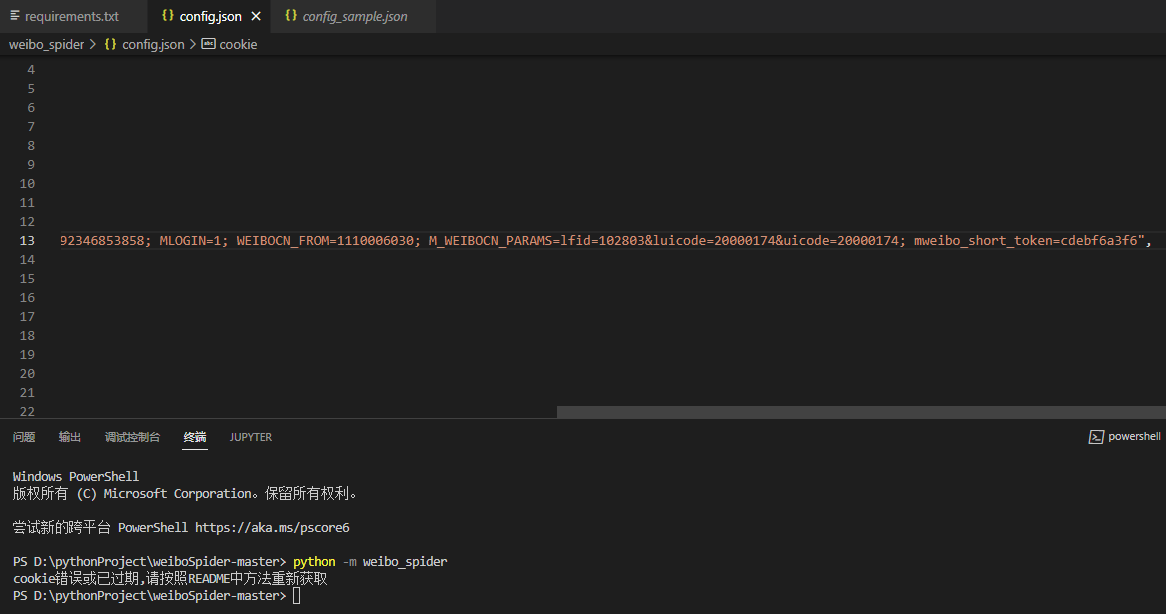The height and width of the screenshot is (614, 1166).
Task: Click the powershell terminal icon in the panel
Action: coord(1096,436)
